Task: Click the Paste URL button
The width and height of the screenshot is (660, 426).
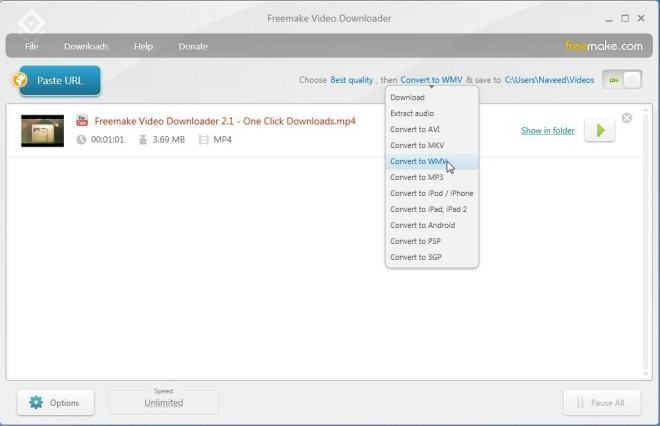Action: pyautogui.click(x=60, y=80)
